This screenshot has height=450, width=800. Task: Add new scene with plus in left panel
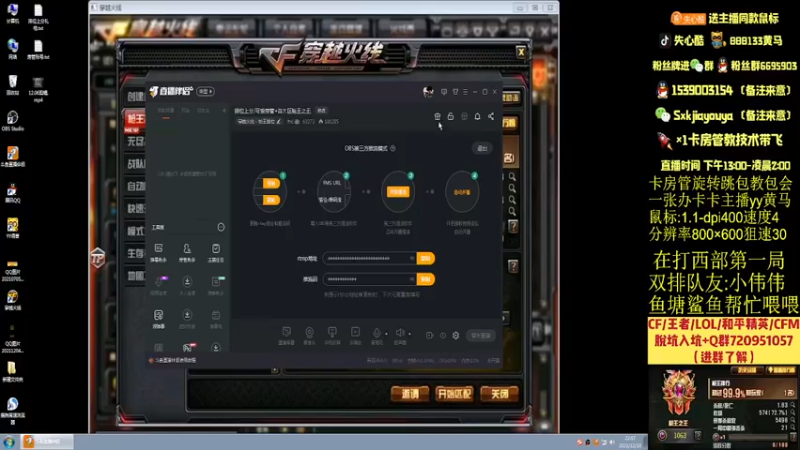coord(224,111)
